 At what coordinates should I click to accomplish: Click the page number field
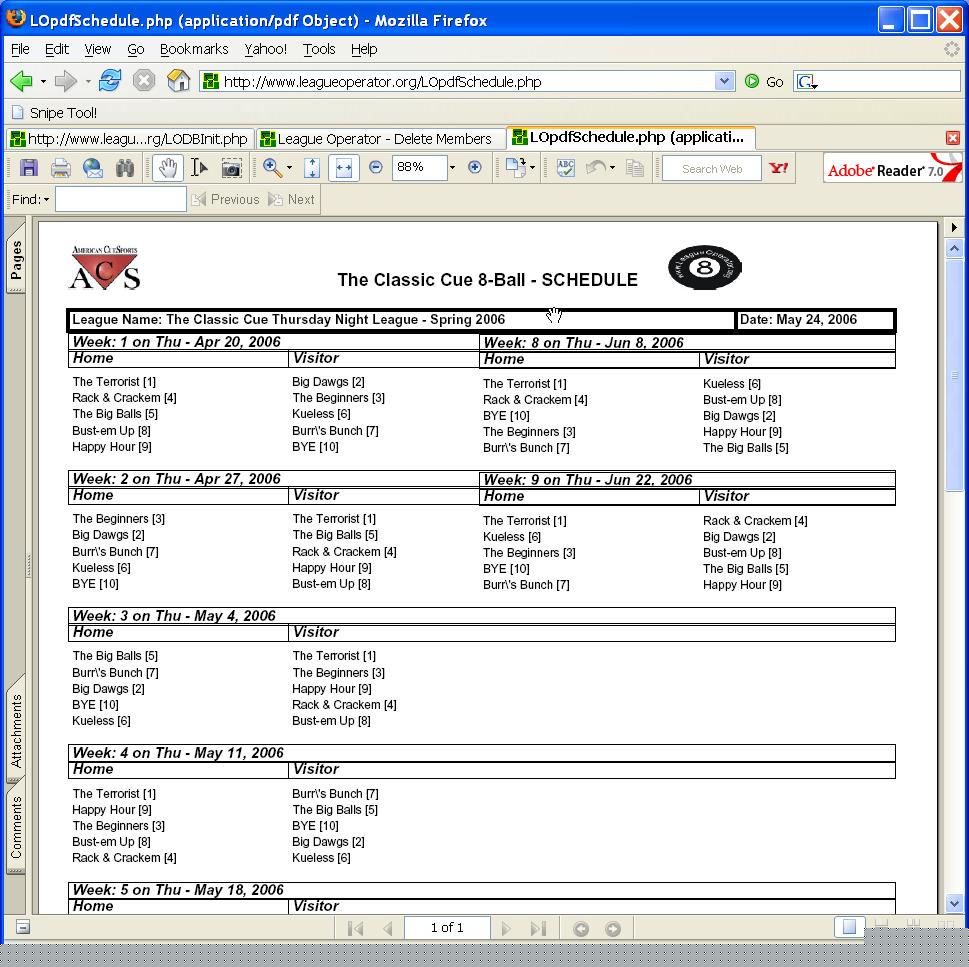(x=447, y=928)
